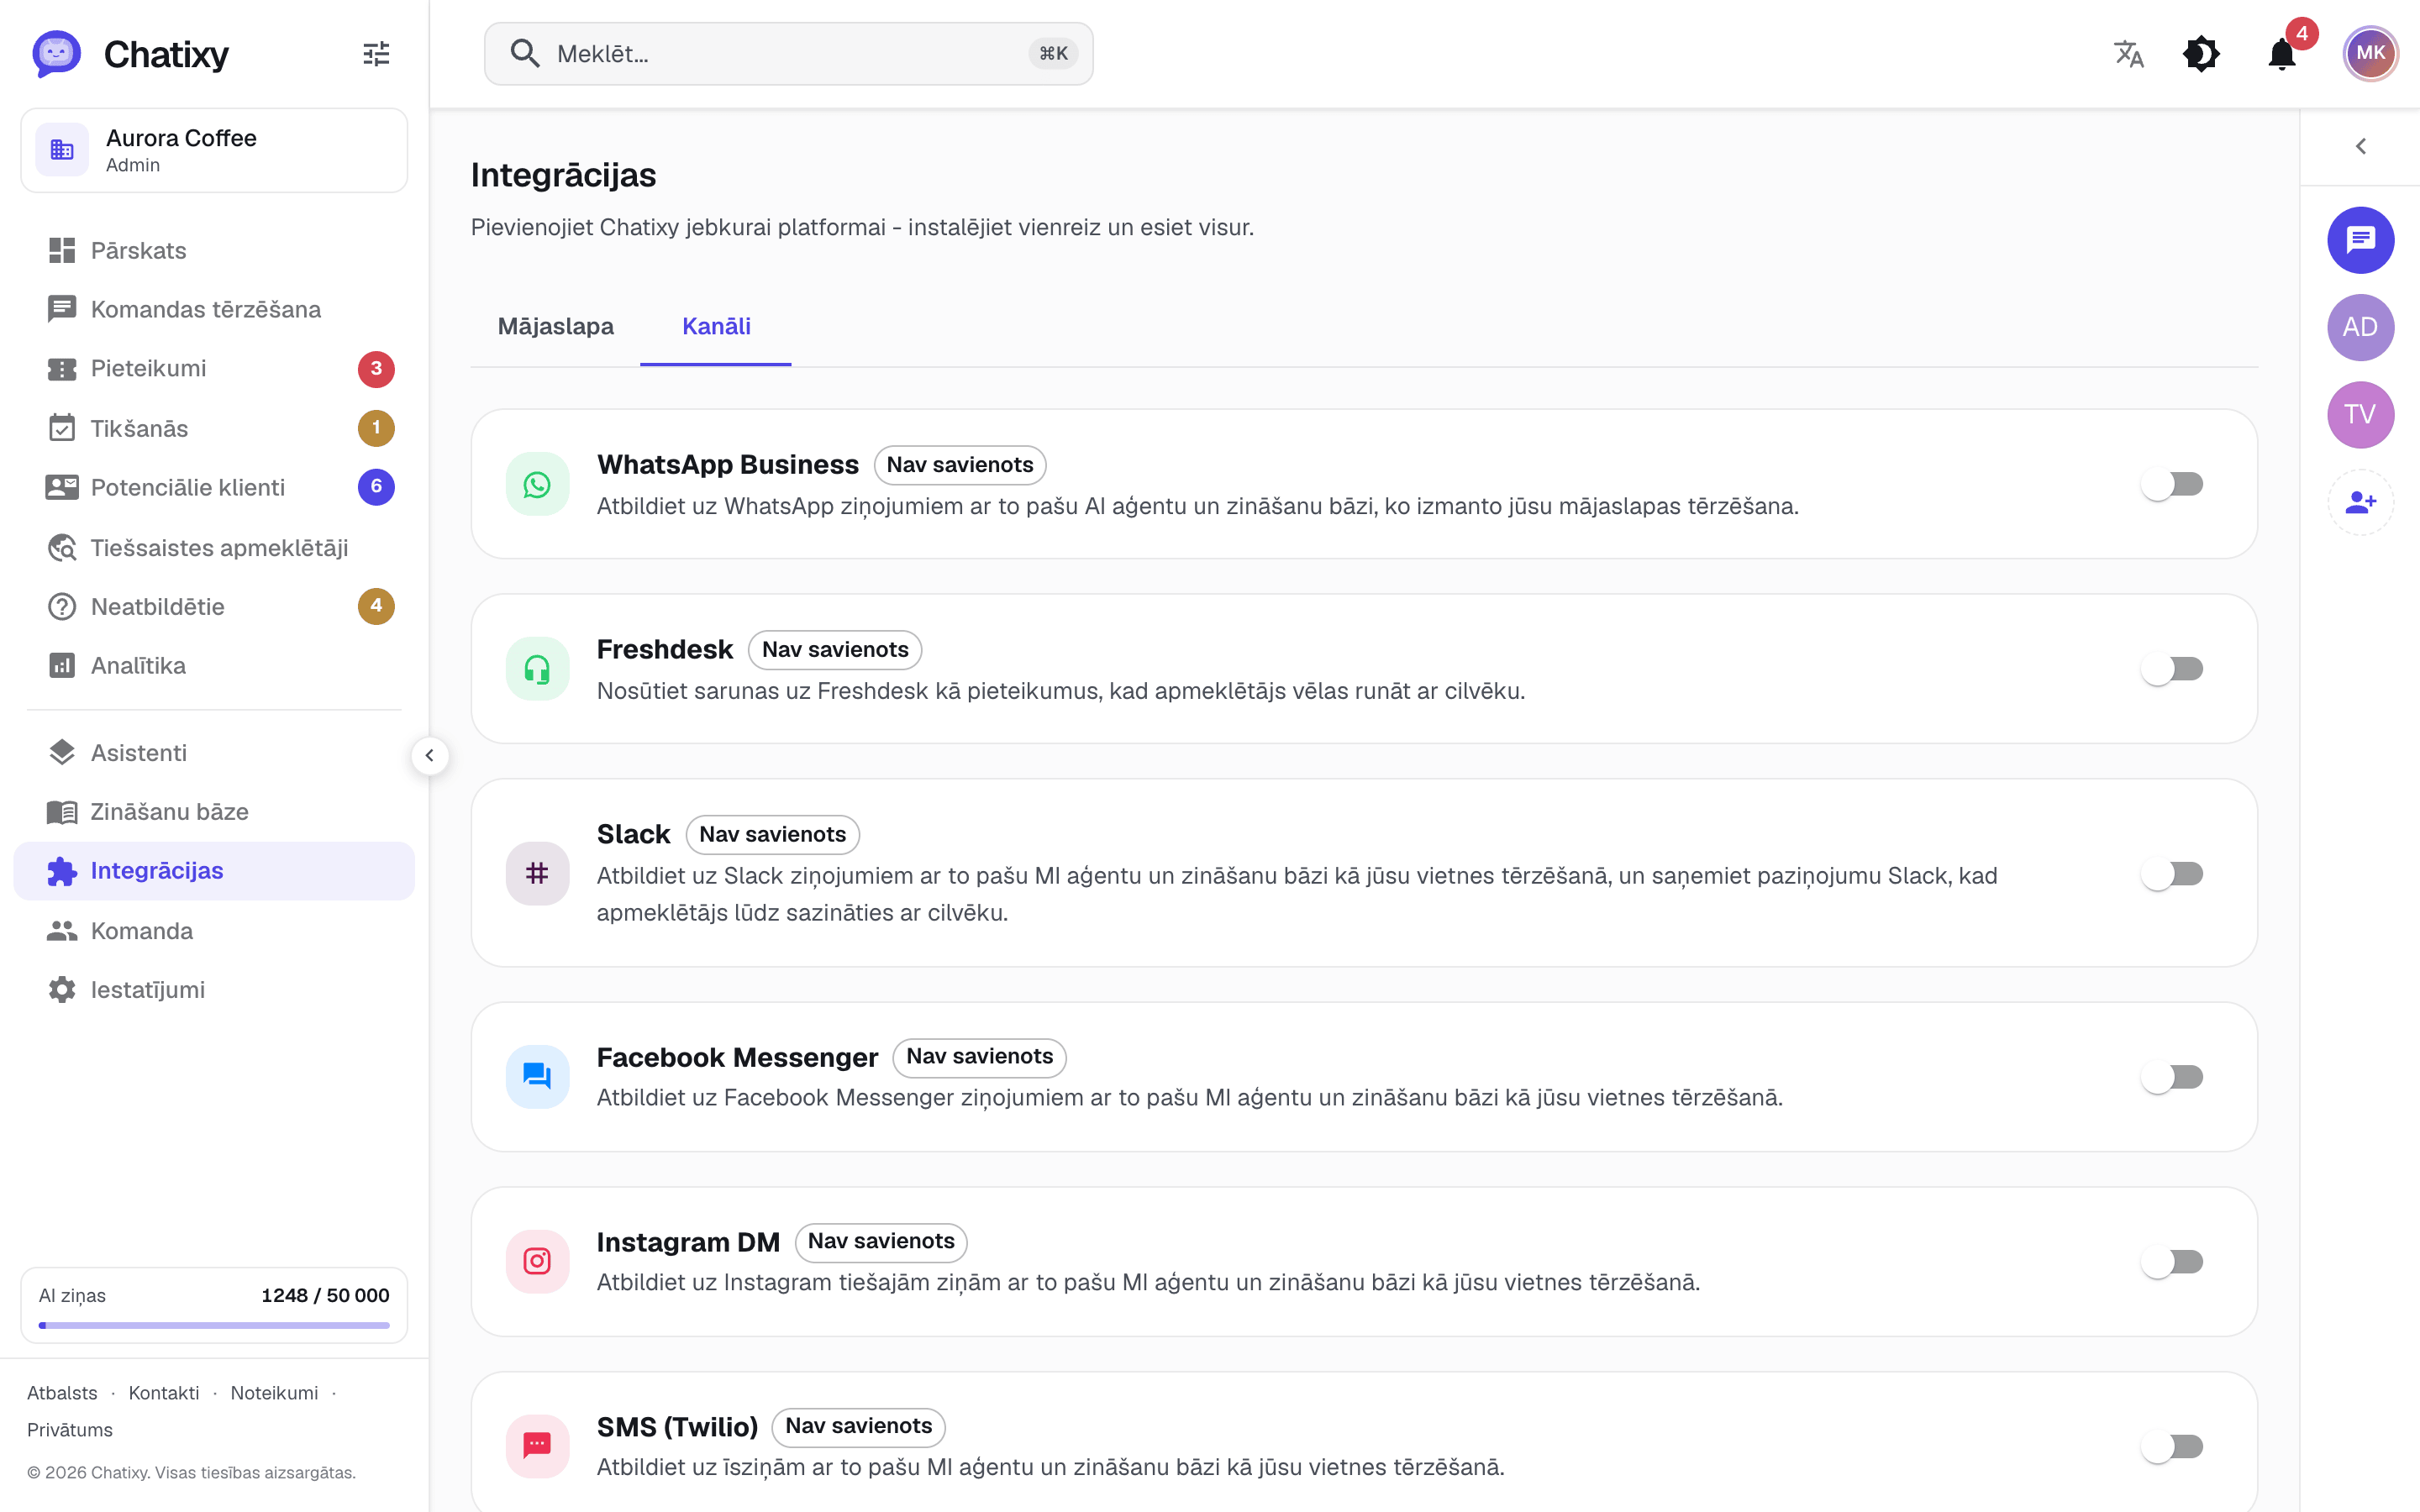Click the Potenciālie klienti badge showing 6
The image size is (2420, 1512).
(376, 488)
